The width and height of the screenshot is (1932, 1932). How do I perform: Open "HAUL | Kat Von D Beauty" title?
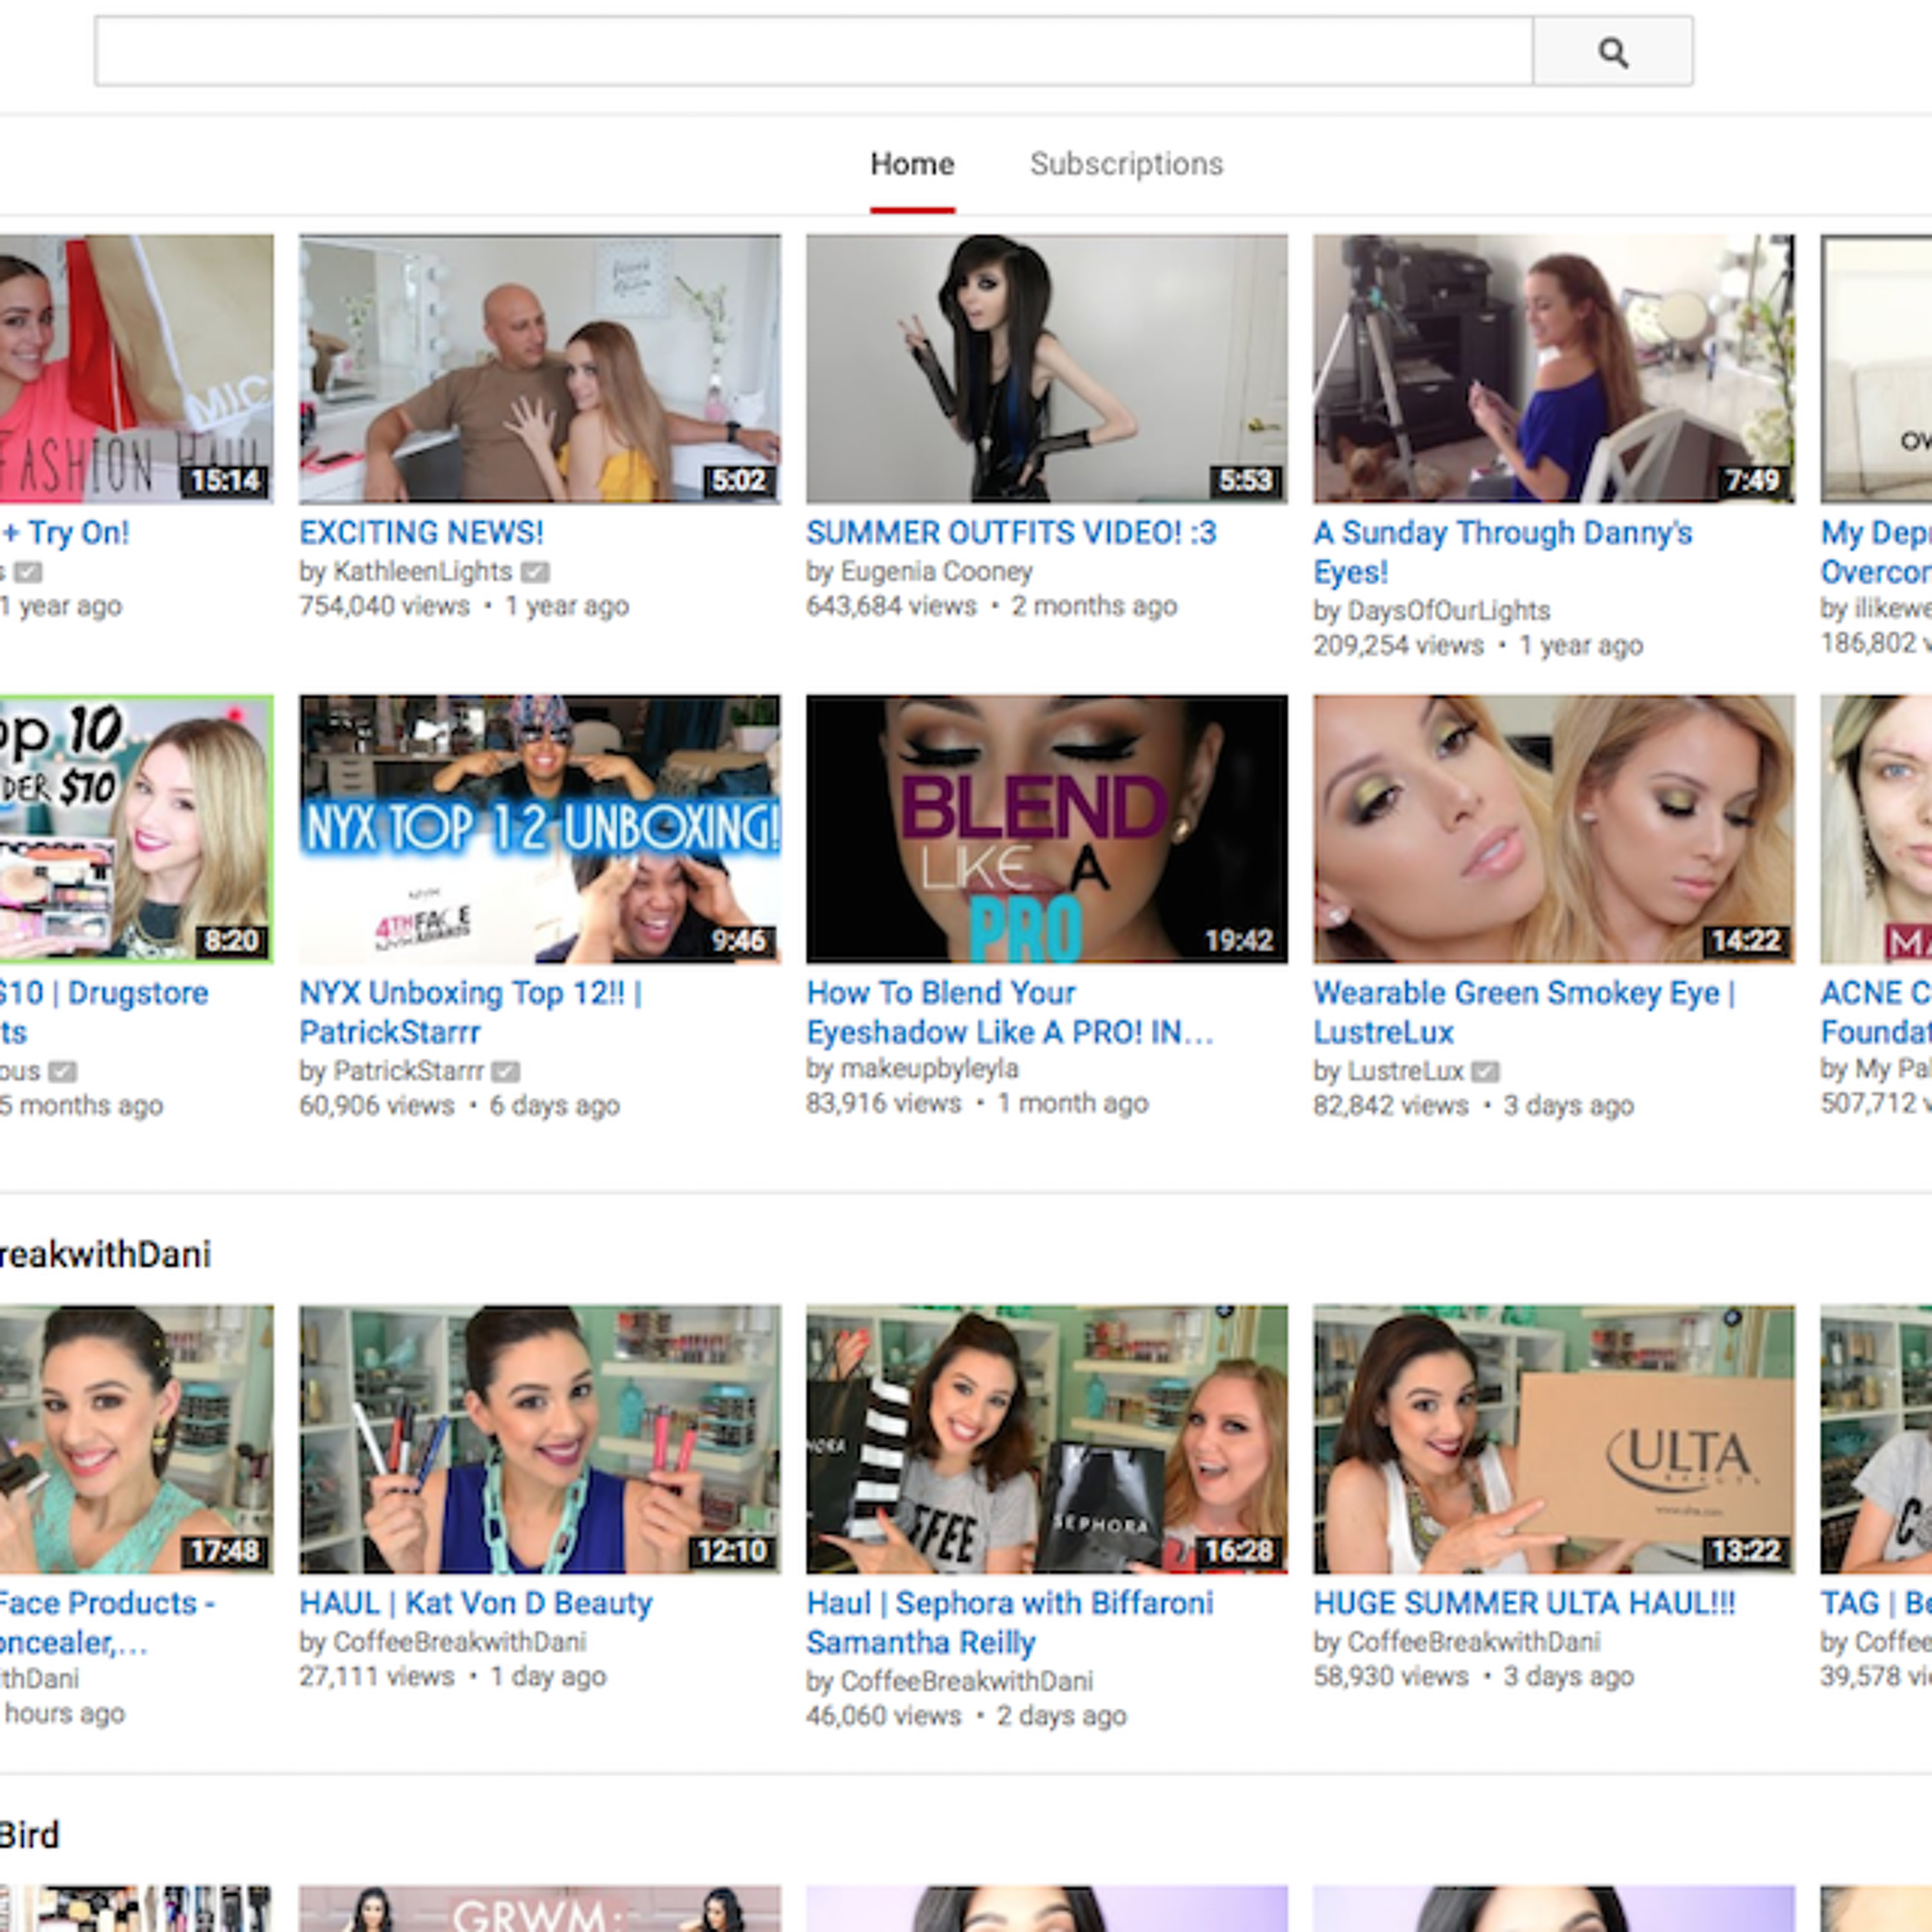(476, 1603)
